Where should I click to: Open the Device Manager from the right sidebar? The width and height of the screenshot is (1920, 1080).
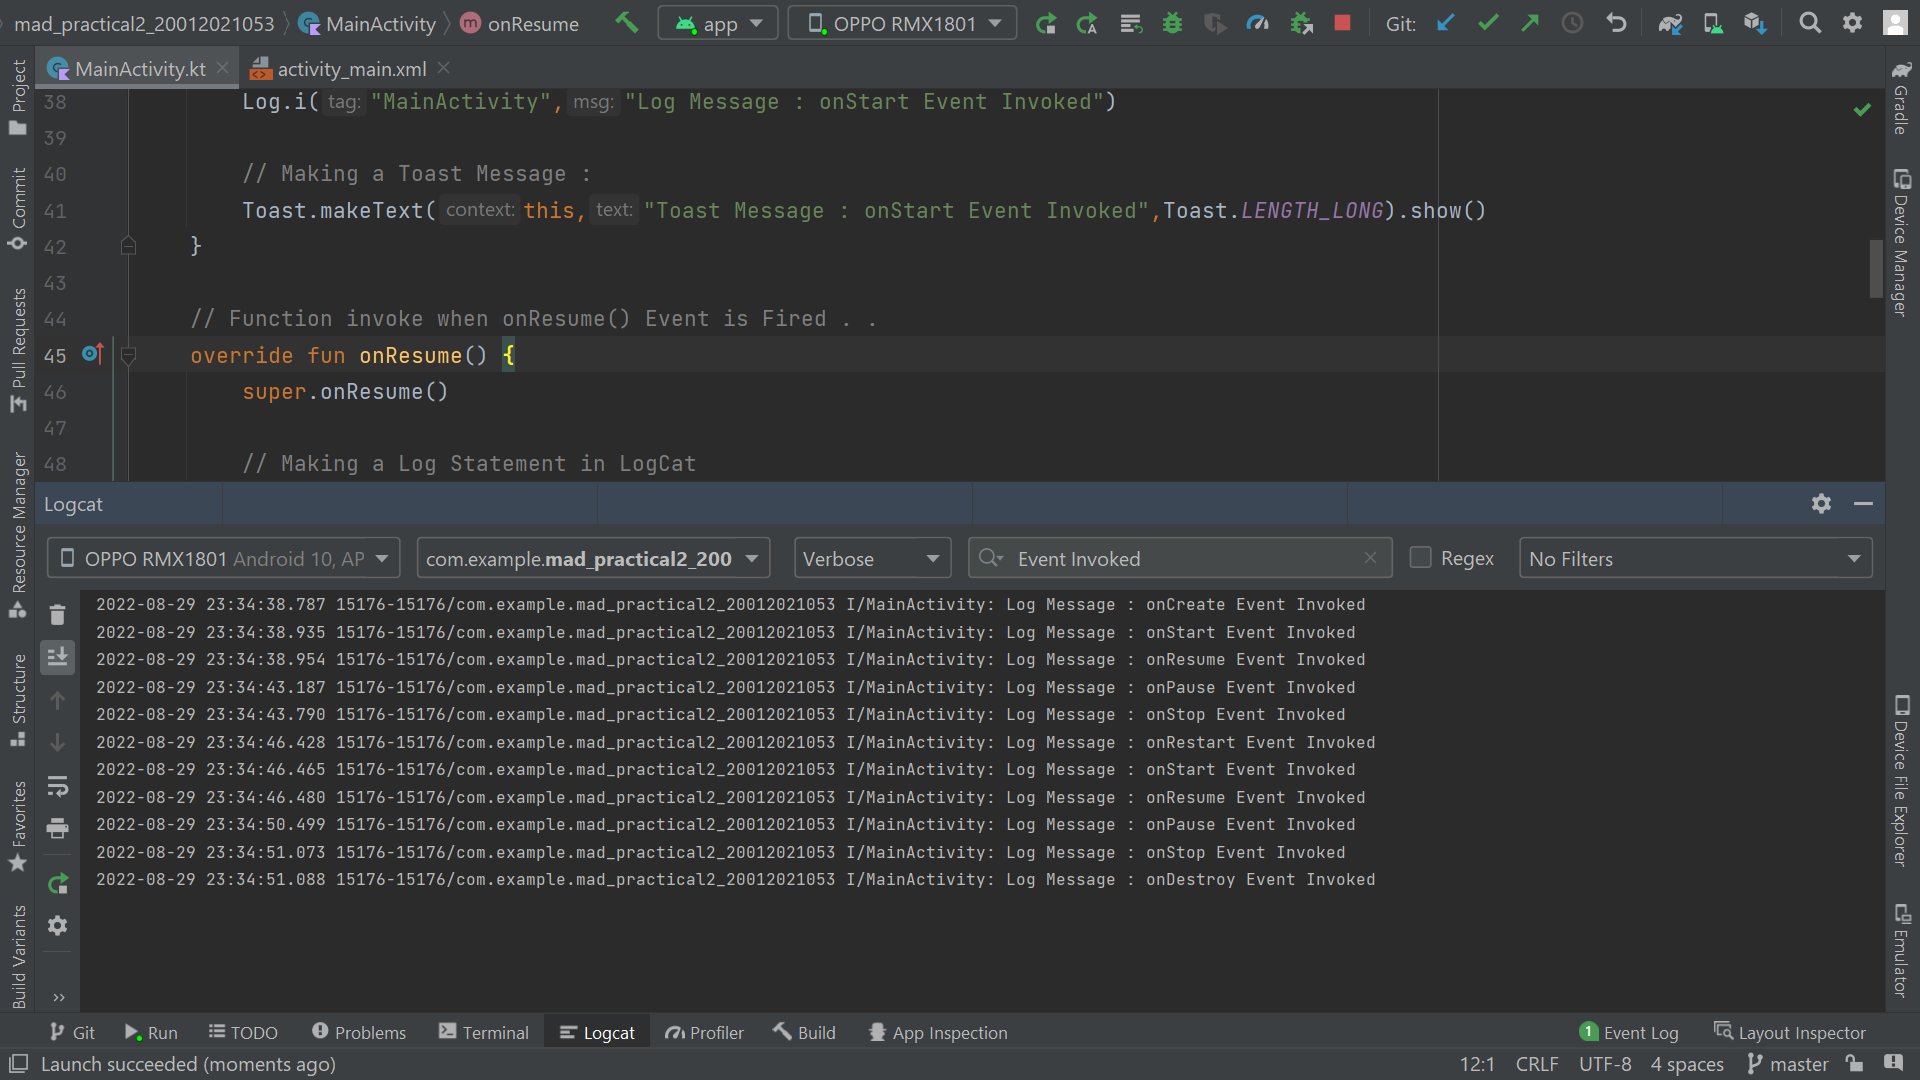[1901, 230]
